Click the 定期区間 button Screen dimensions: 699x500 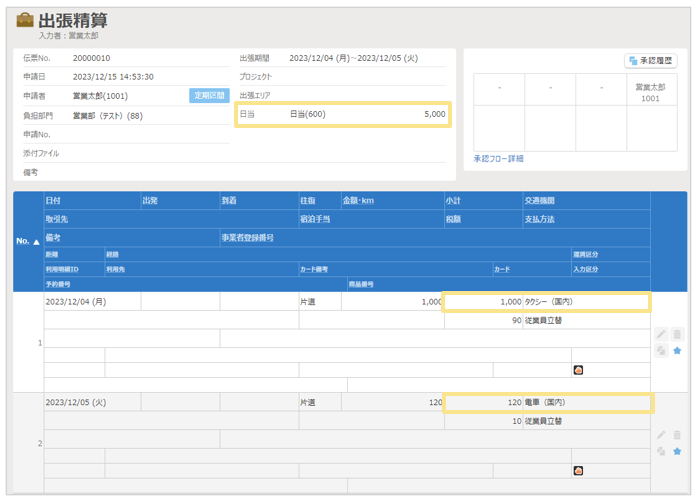click(209, 96)
